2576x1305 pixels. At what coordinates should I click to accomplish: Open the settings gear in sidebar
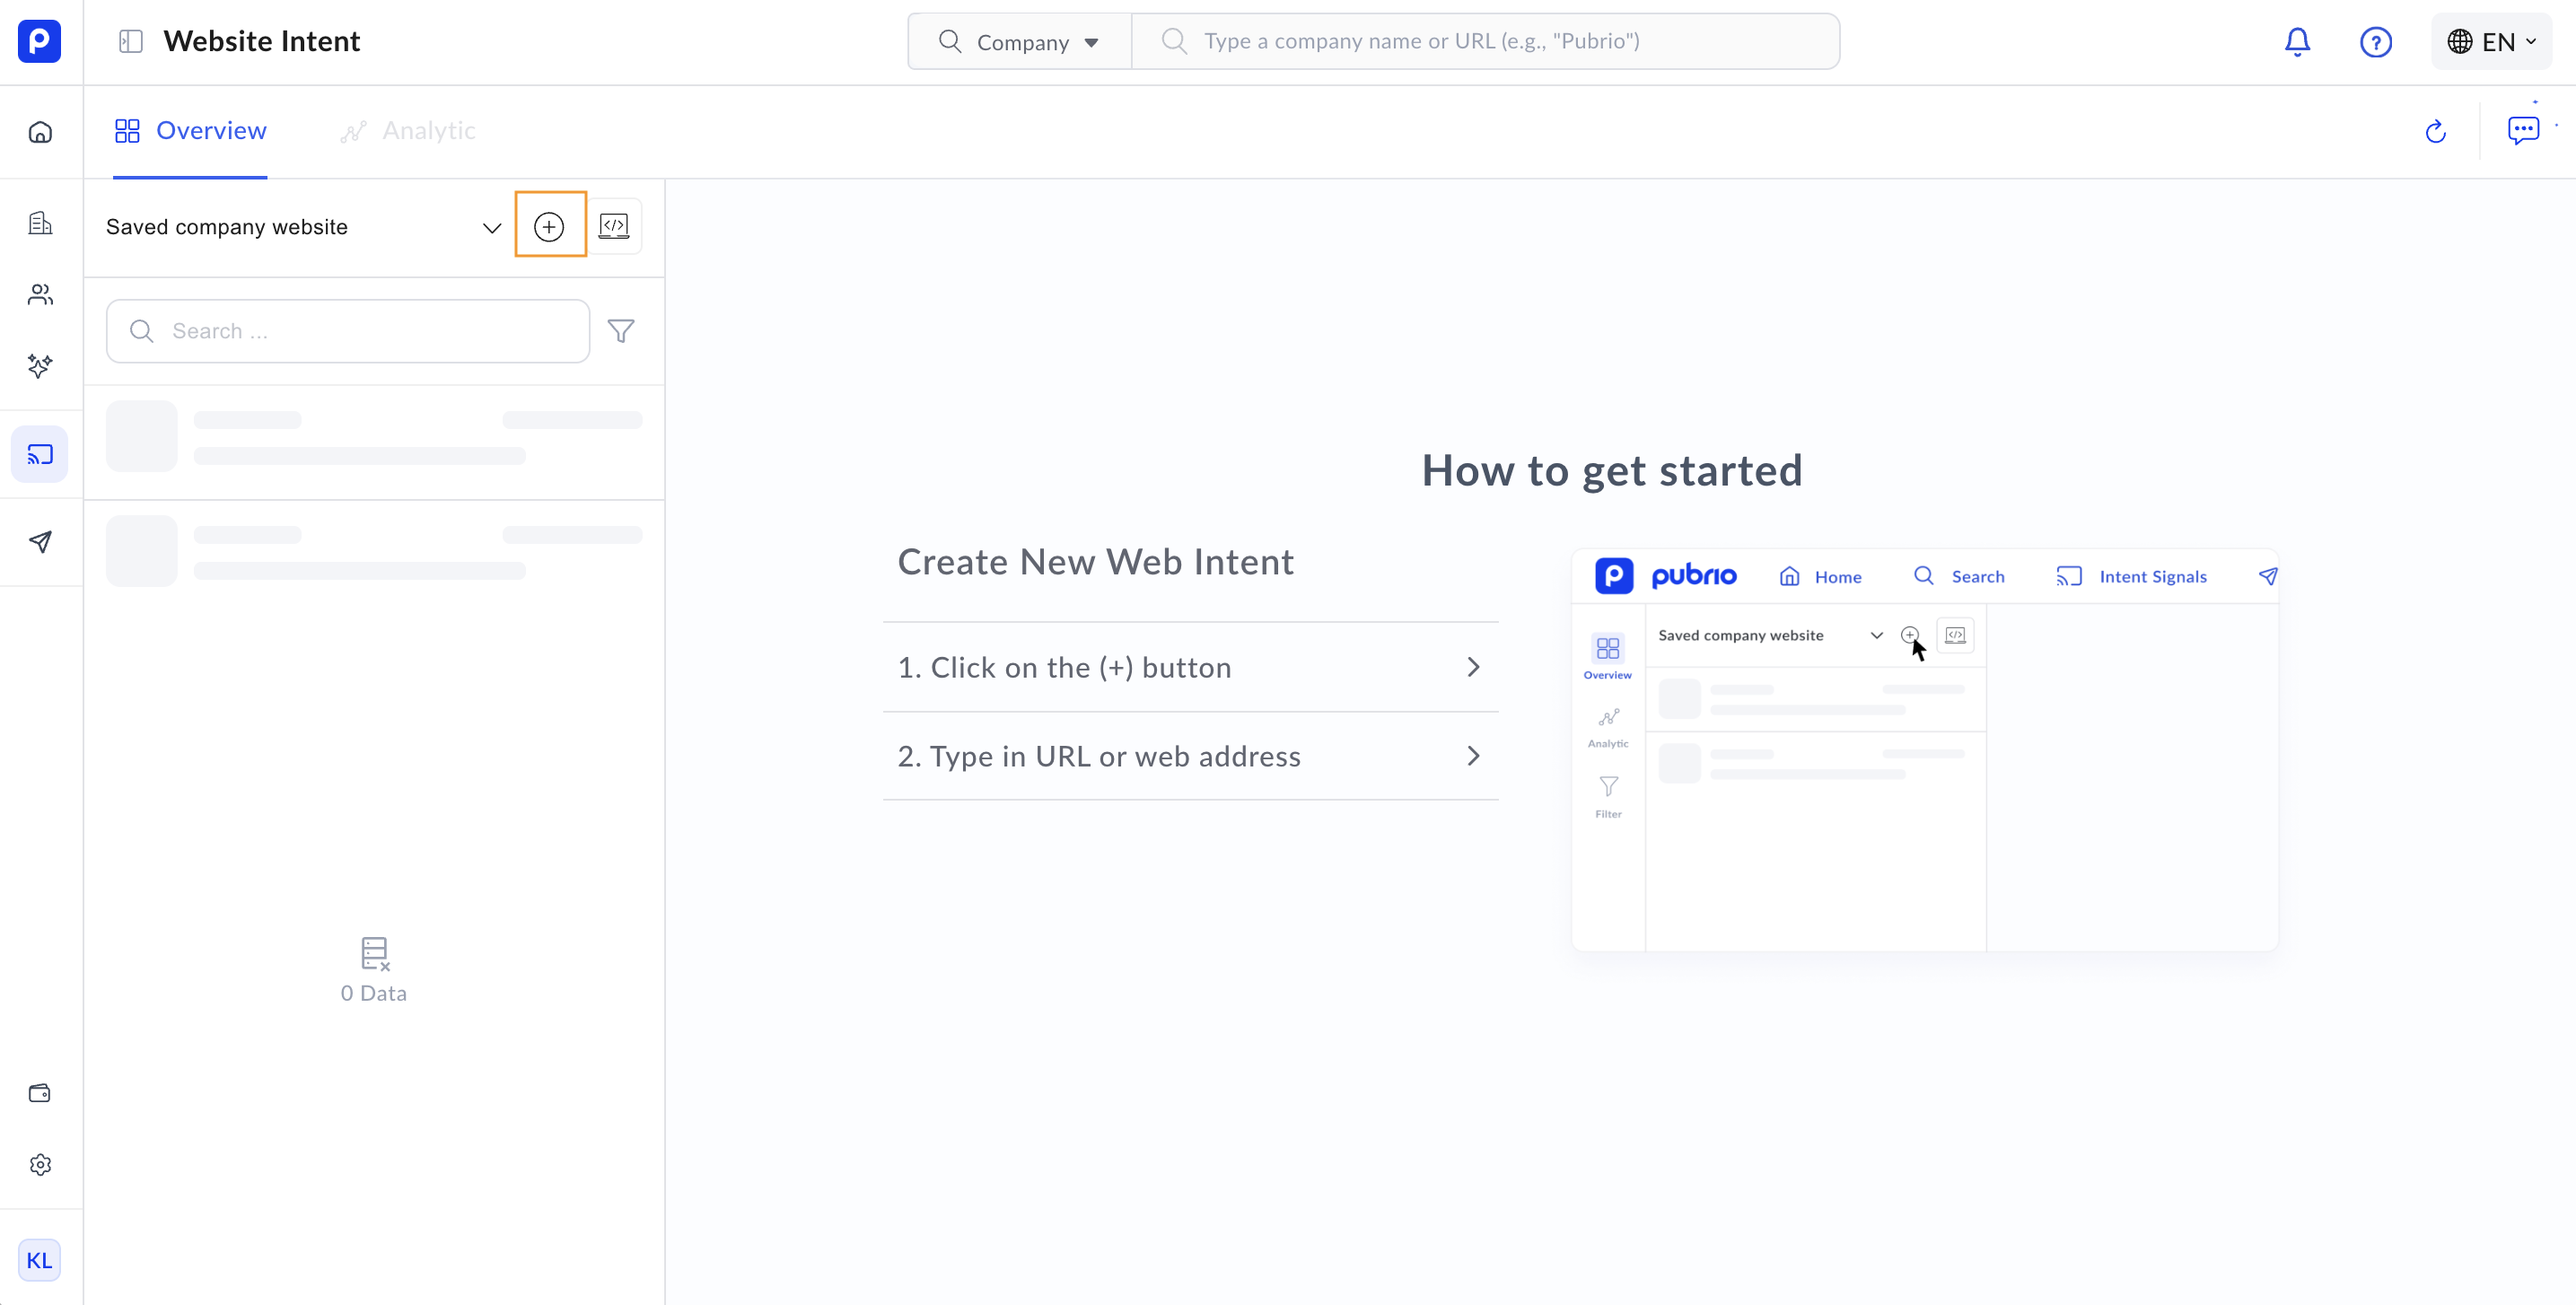pos(40,1165)
